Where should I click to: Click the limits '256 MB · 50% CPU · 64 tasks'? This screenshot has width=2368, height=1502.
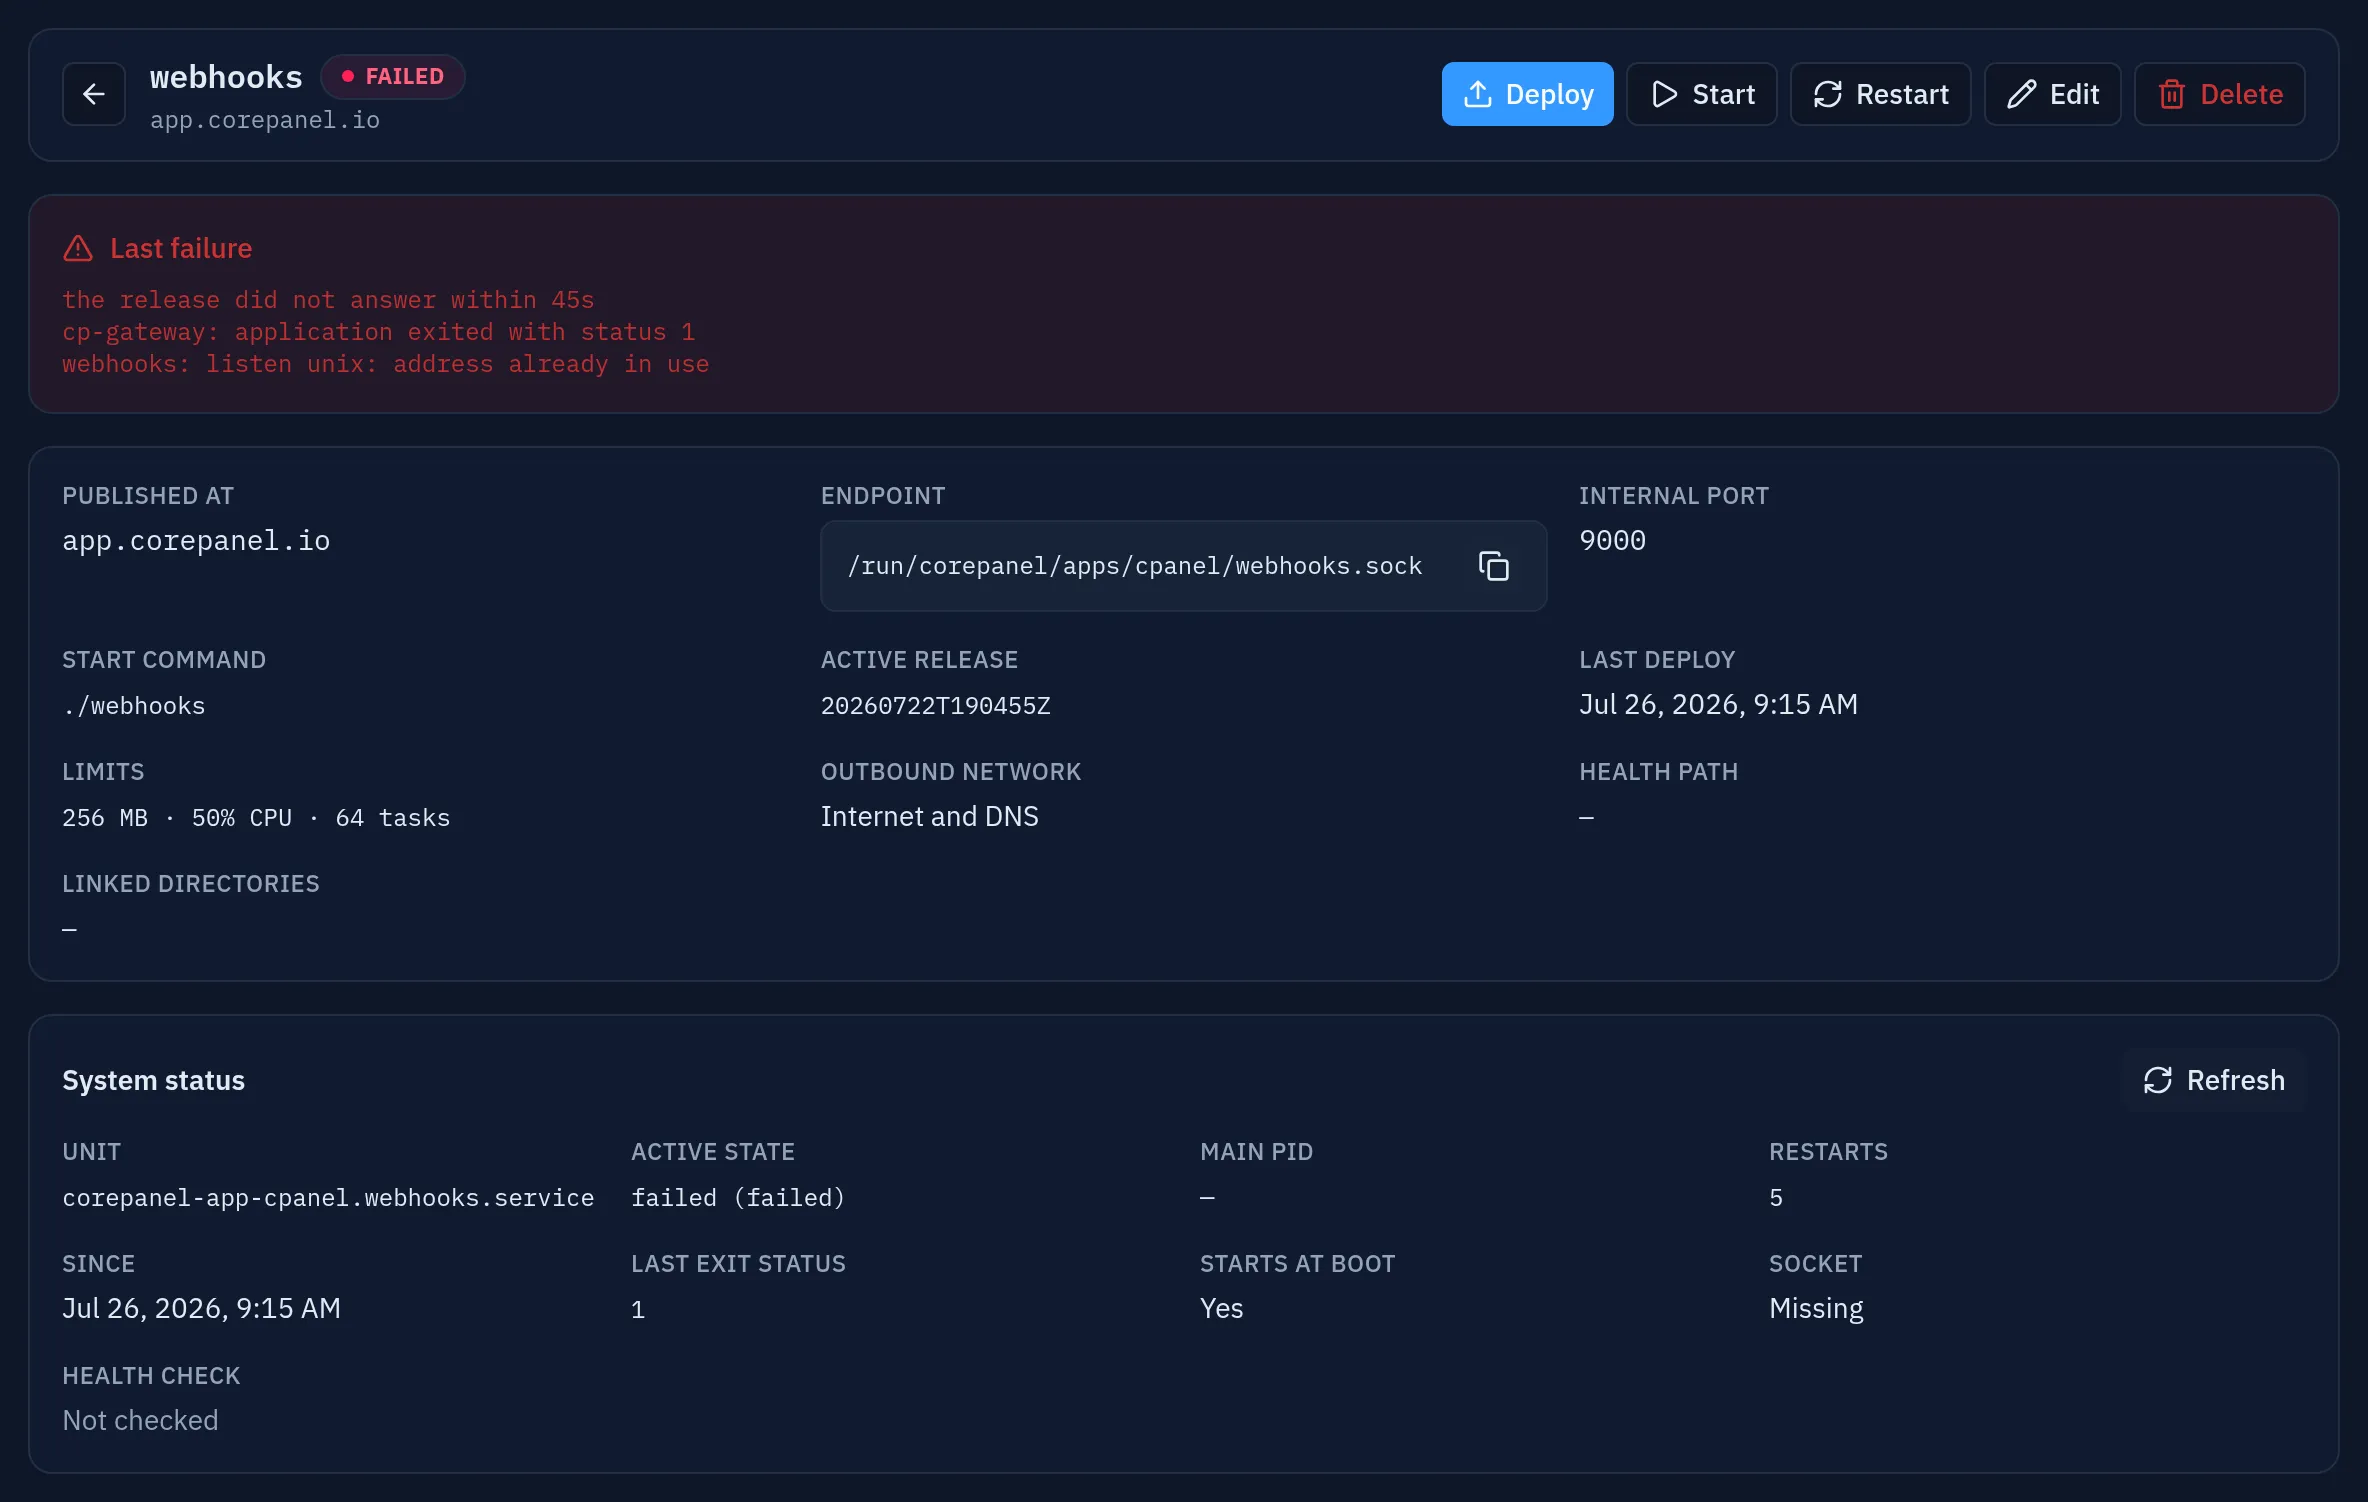click(x=256, y=818)
